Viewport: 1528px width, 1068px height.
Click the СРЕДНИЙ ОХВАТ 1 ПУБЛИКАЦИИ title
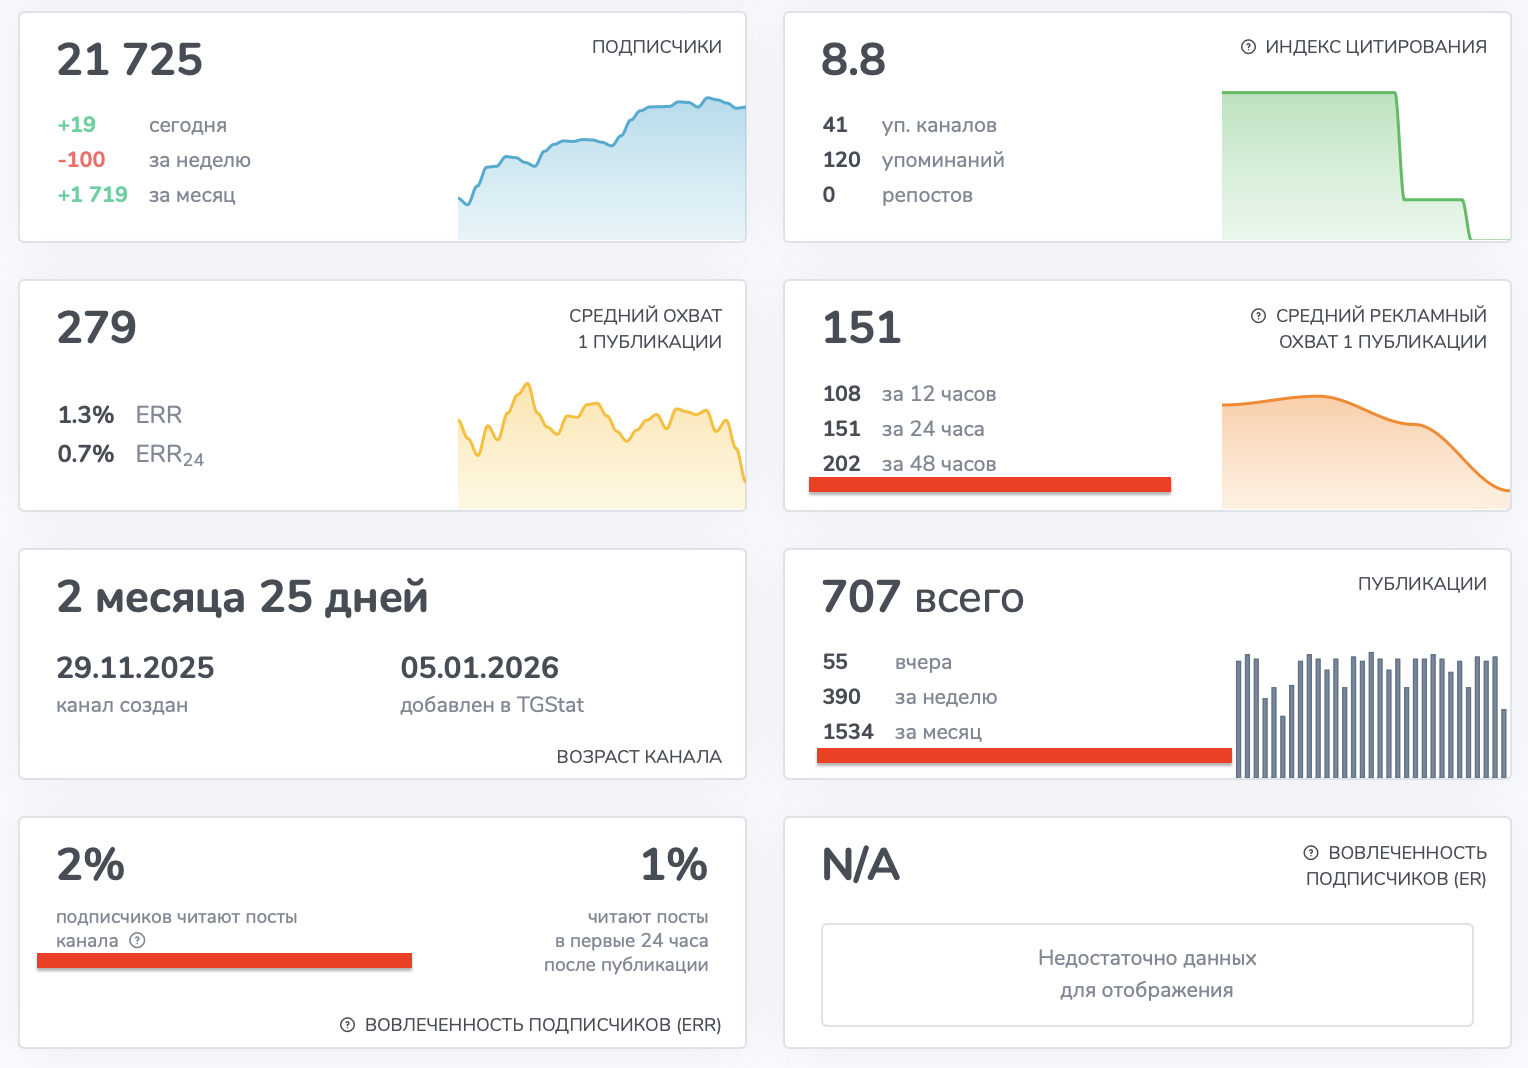point(646,328)
